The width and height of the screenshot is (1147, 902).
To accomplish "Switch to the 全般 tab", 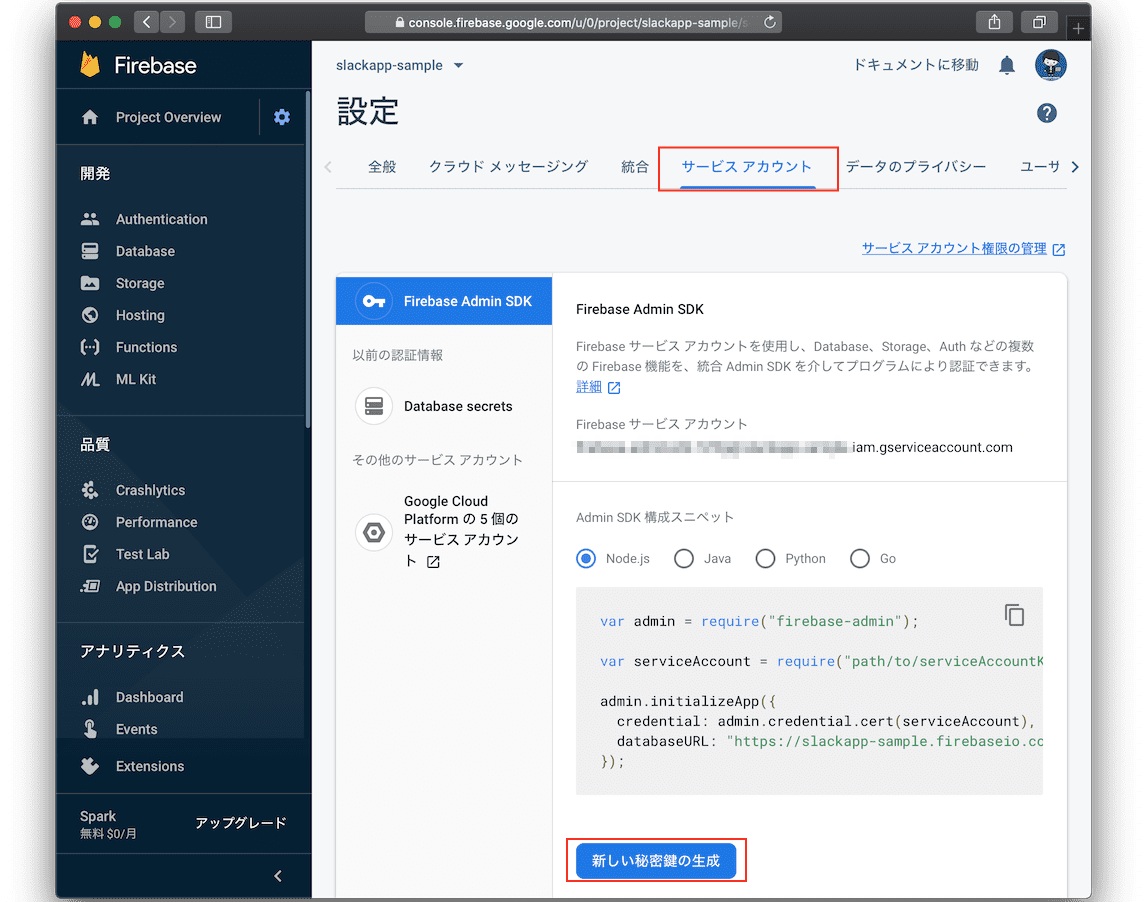I will point(382,167).
